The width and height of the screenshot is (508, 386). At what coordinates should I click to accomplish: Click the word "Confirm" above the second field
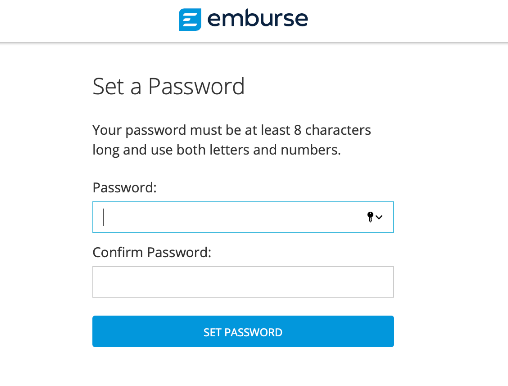tap(118, 252)
